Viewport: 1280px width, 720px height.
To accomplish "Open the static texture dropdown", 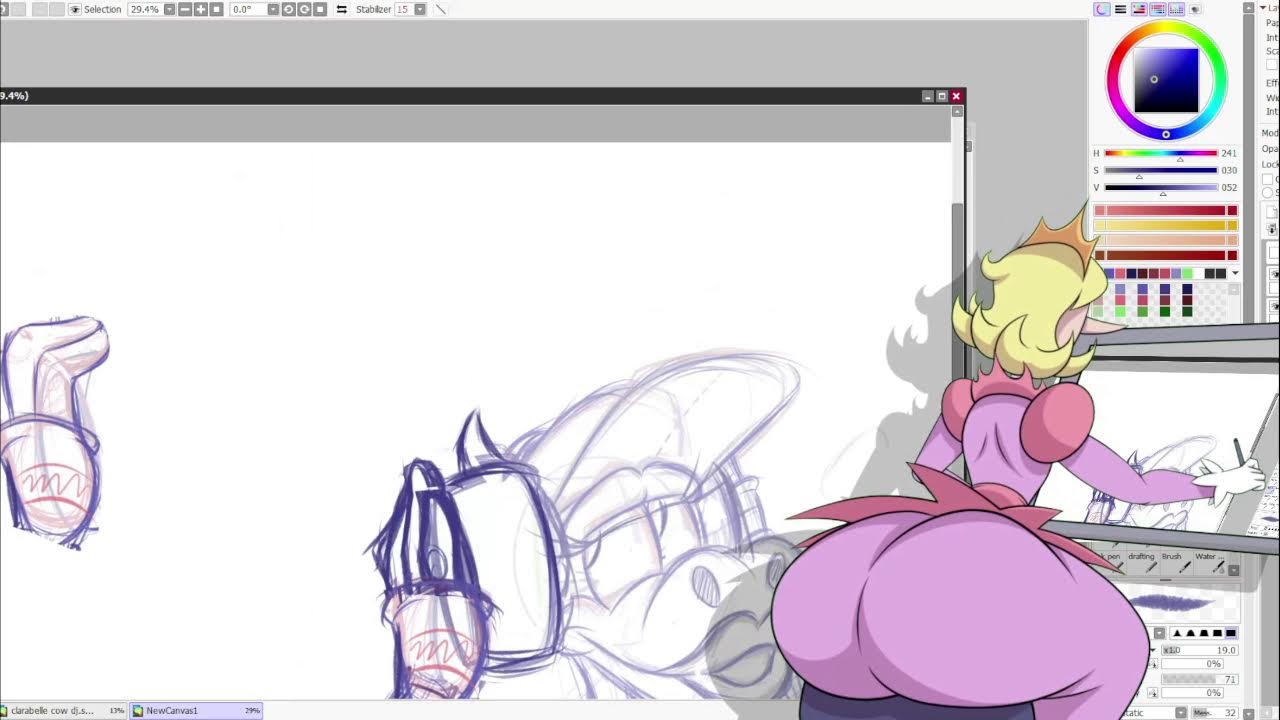I will [1179, 713].
